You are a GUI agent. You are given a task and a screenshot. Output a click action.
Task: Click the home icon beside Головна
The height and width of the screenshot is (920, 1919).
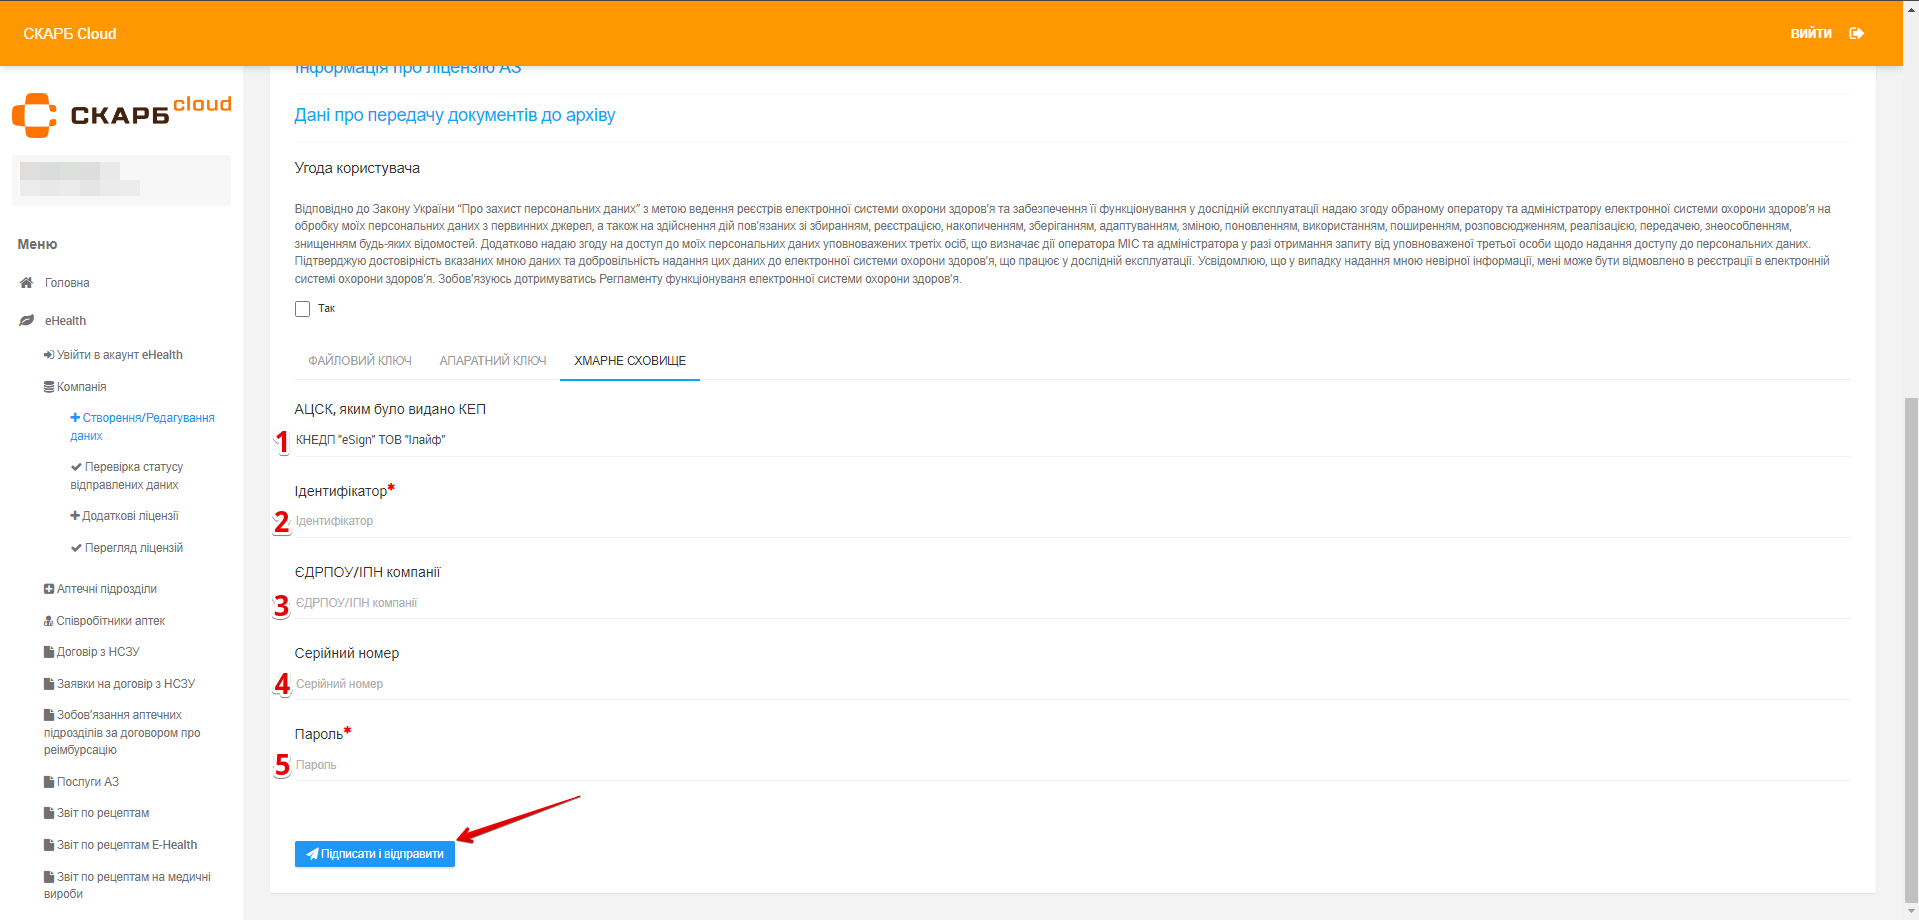[x=27, y=283]
